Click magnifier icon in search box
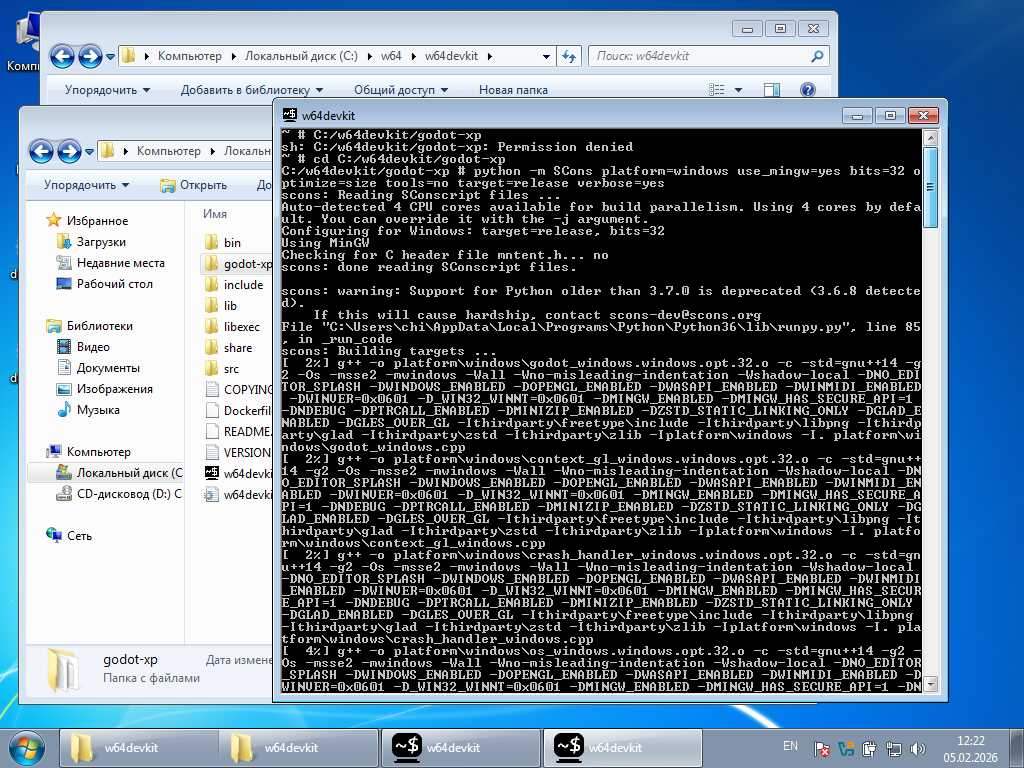 pos(816,56)
